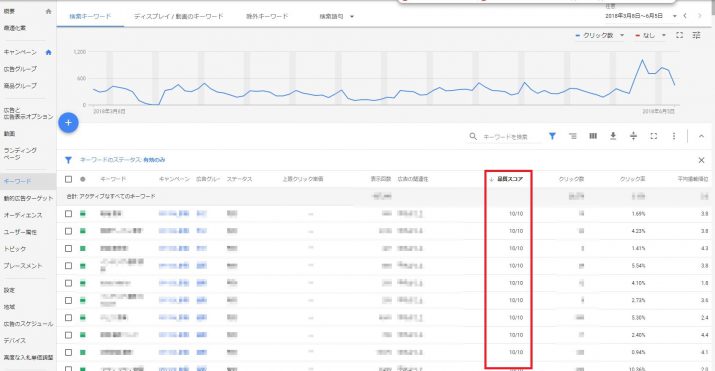The image size is (715, 371).
Task: Click the status dot column header
Action: click(x=83, y=179)
